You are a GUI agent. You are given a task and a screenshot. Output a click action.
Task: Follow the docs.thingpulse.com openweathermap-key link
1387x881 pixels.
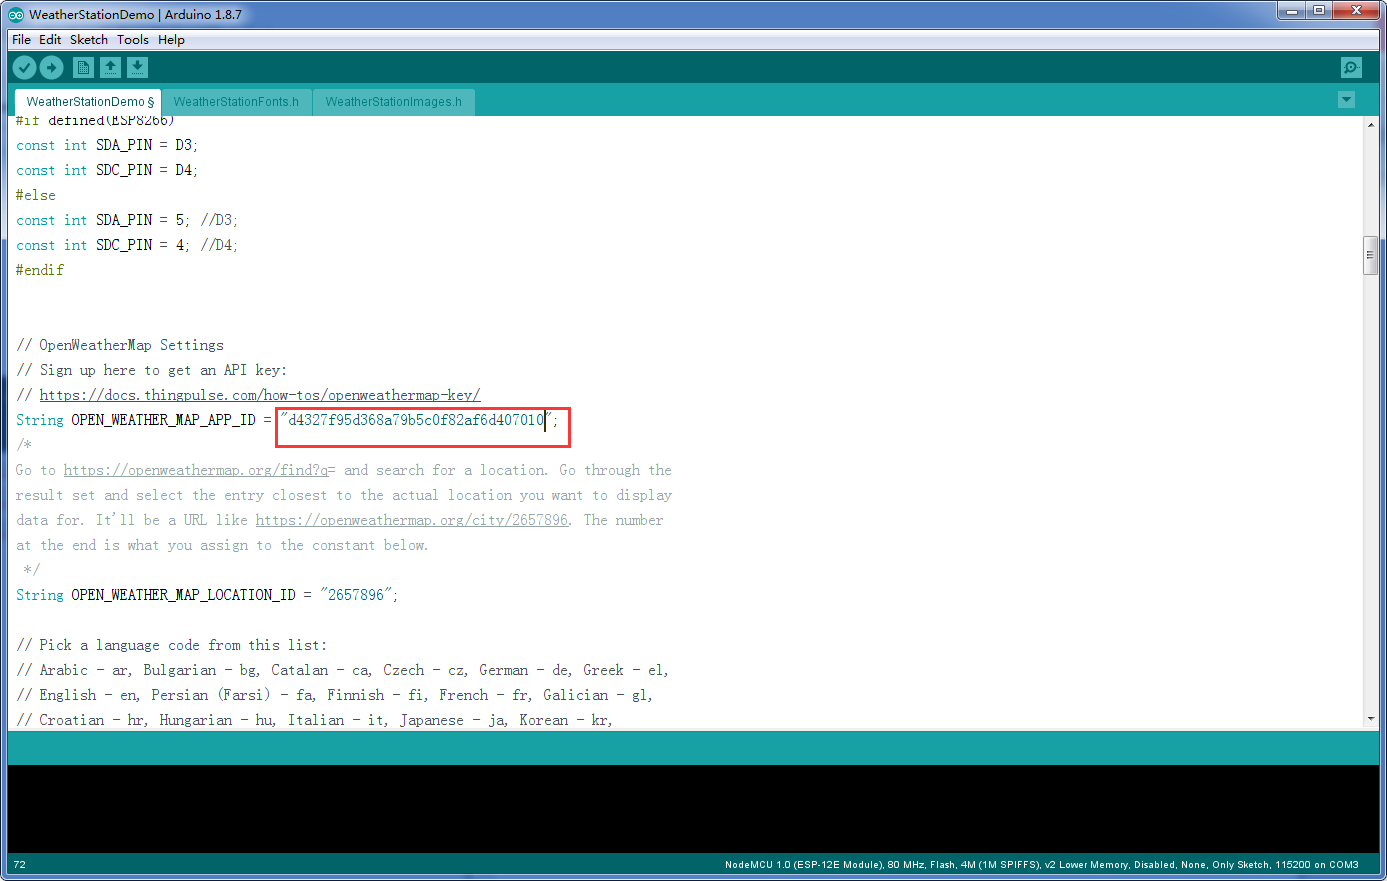pos(260,395)
